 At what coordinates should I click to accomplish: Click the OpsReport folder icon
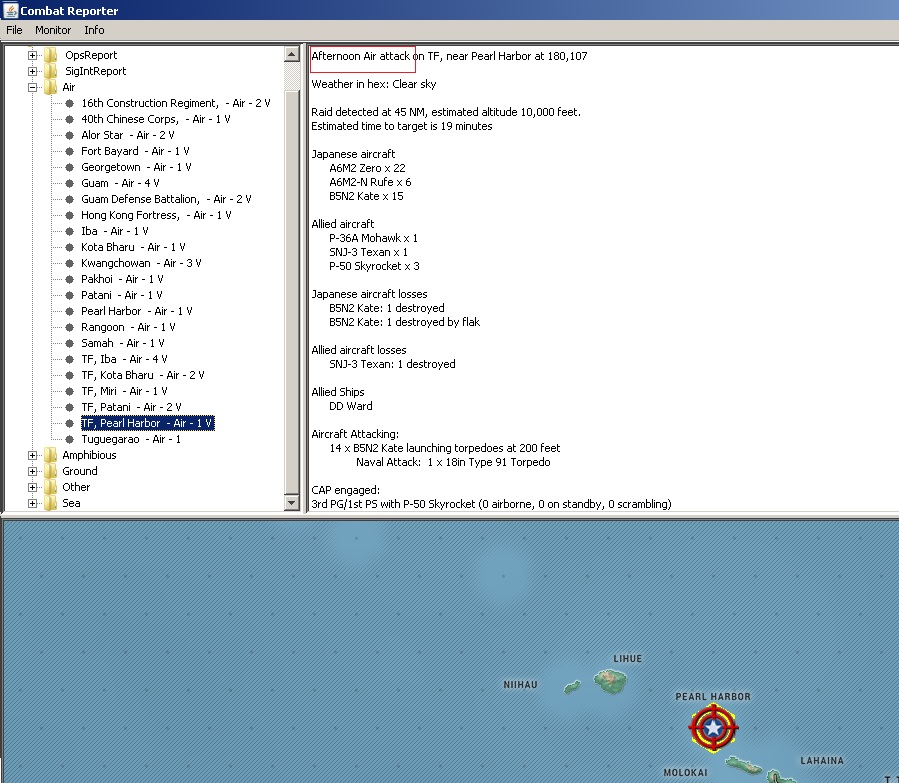[x=50, y=55]
